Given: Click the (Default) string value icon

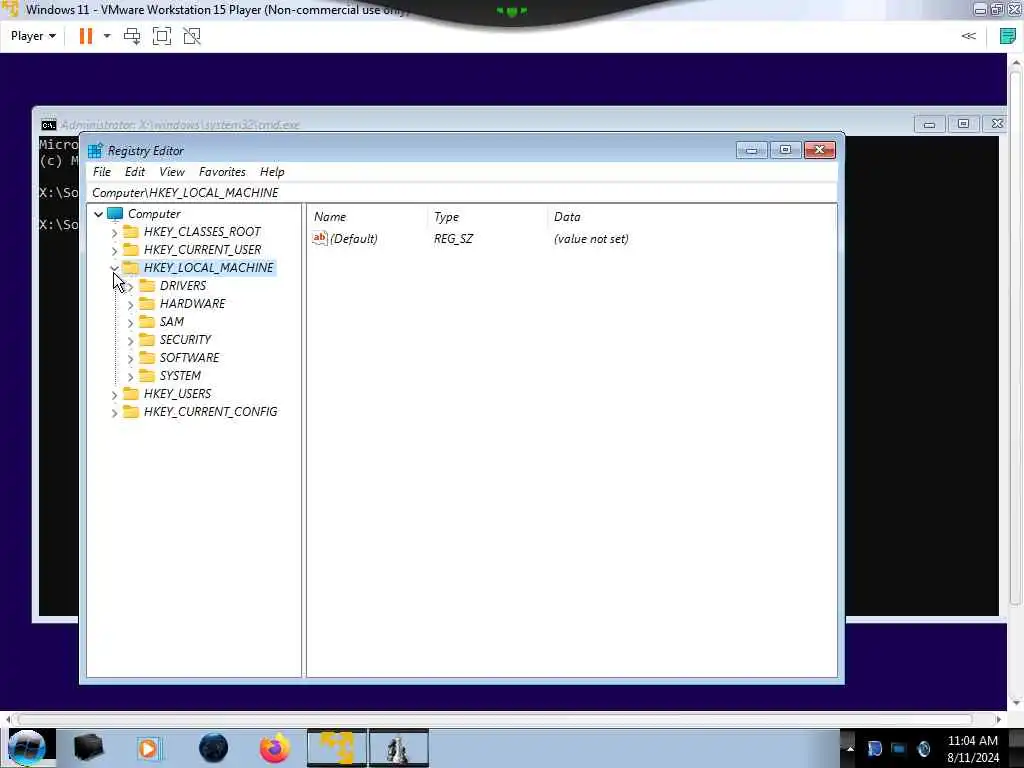Looking at the screenshot, I should [319, 238].
